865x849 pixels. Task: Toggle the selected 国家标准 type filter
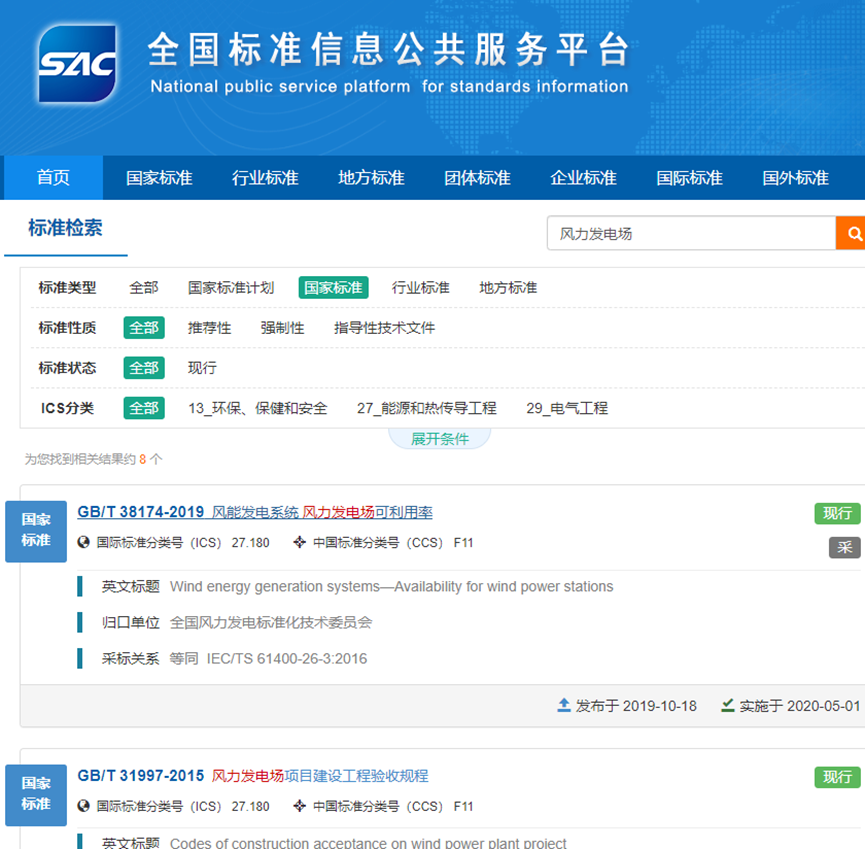click(333, 287)
